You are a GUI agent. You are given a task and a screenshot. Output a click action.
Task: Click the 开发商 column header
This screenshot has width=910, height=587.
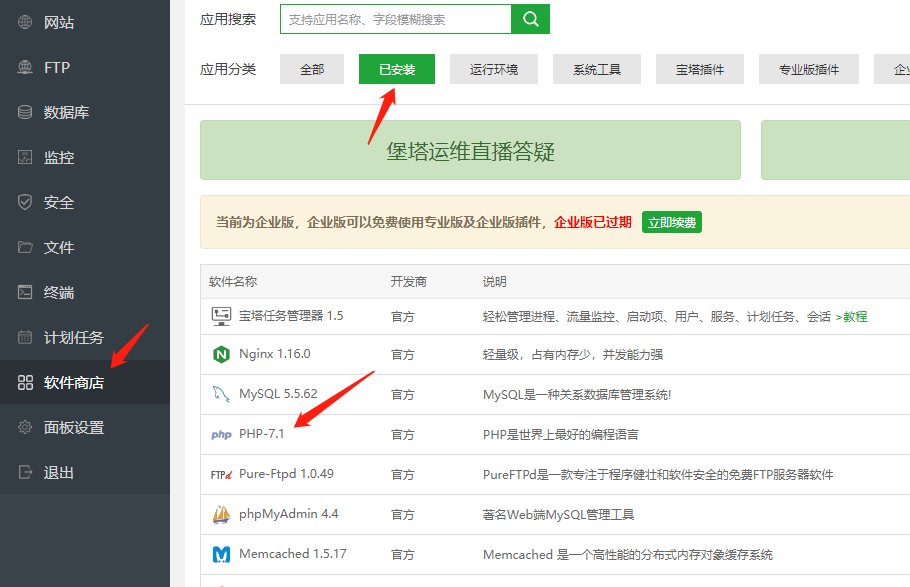click(x=409, y=282)
